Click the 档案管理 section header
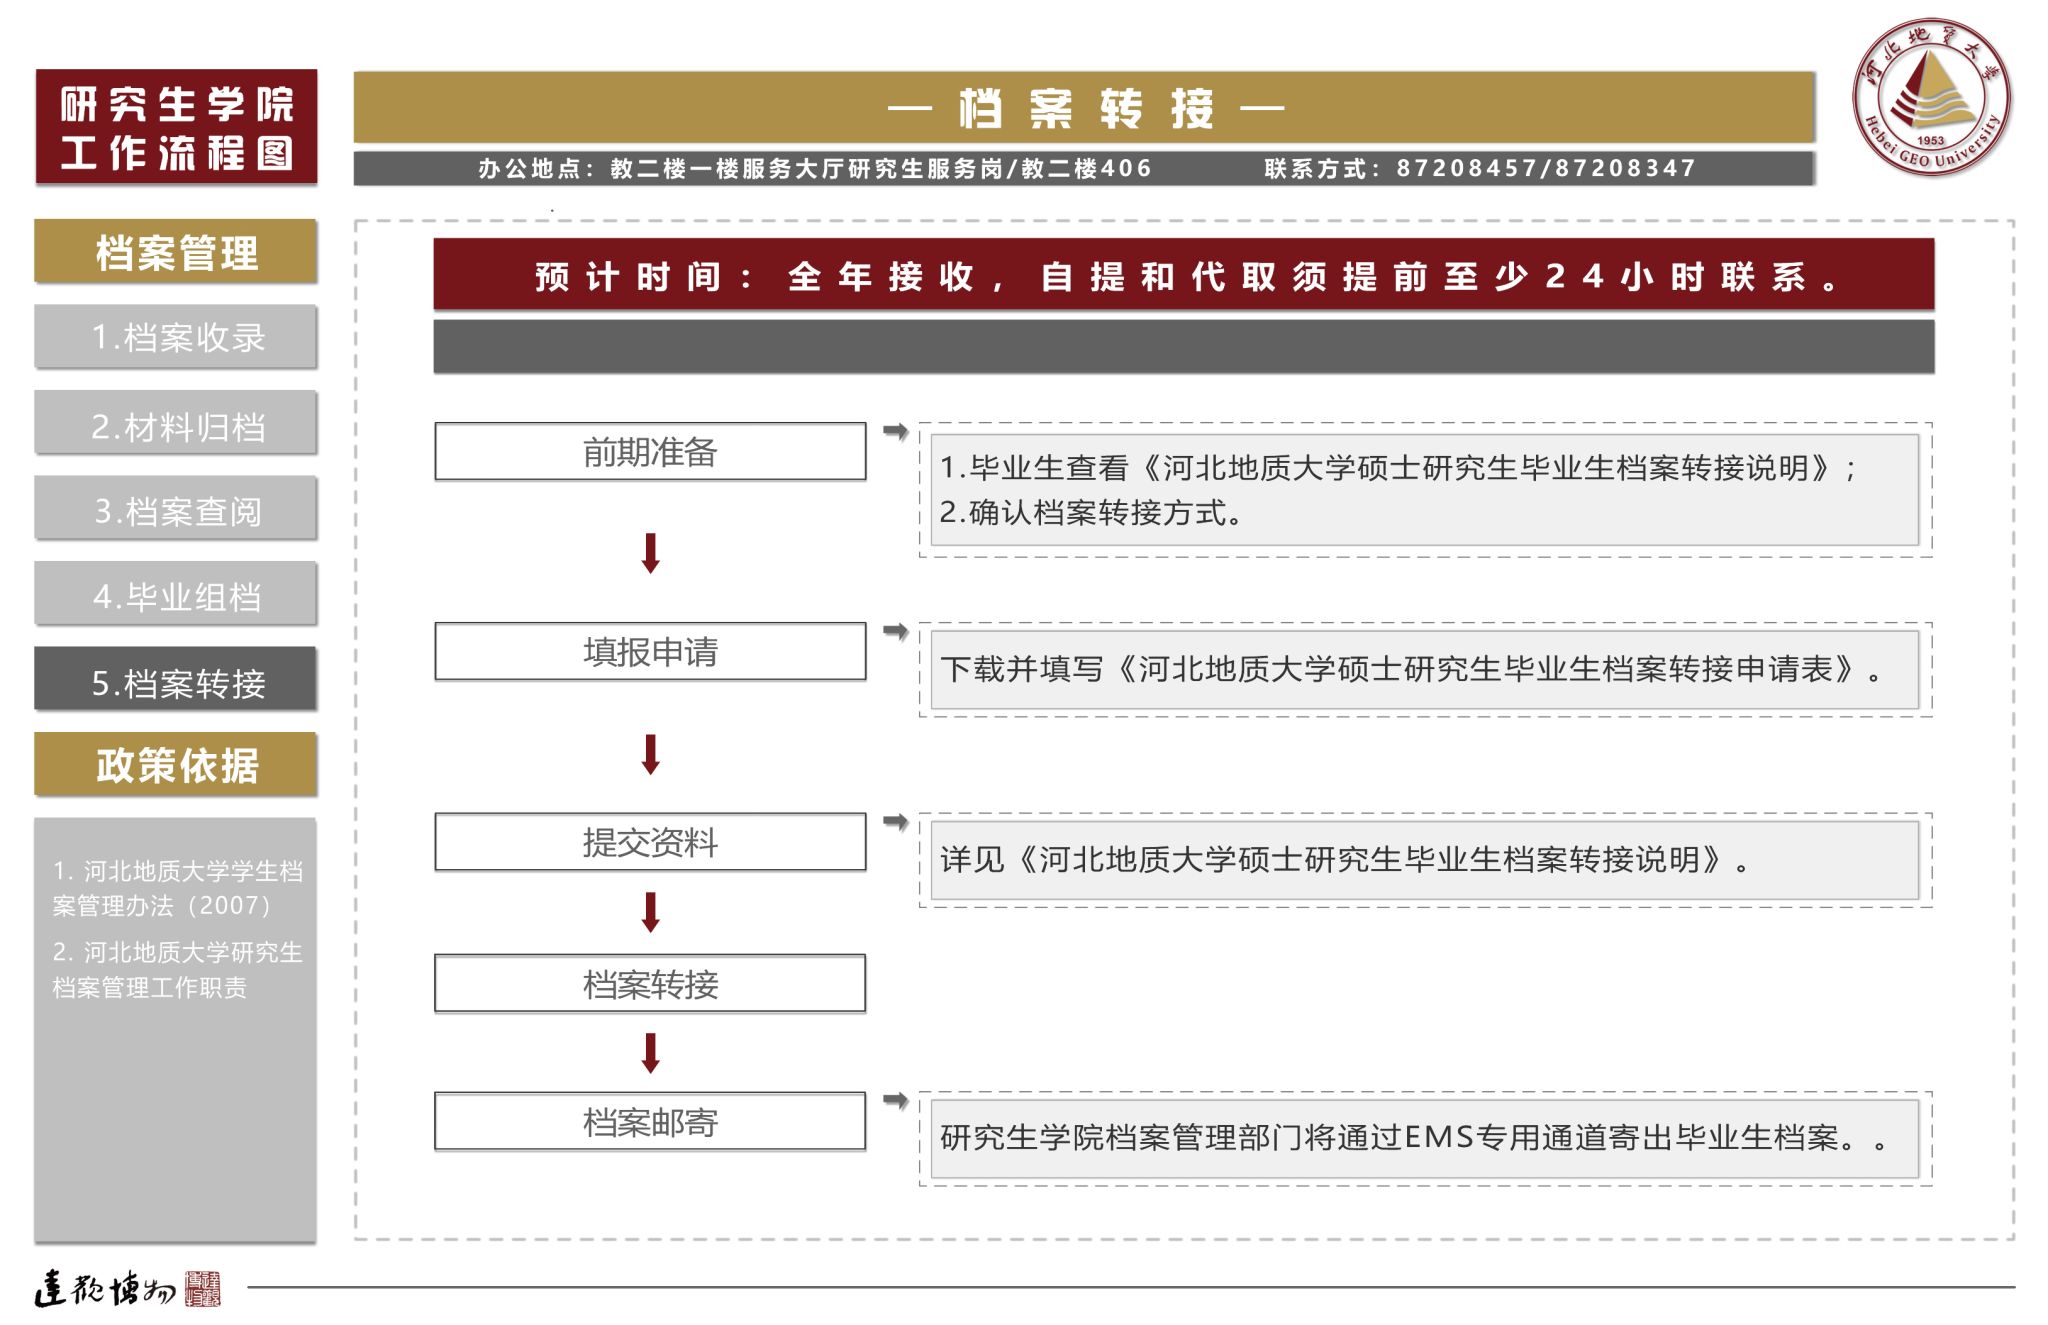The width and height of the screenshot is (2048, 1325). [x=176, y=252]
